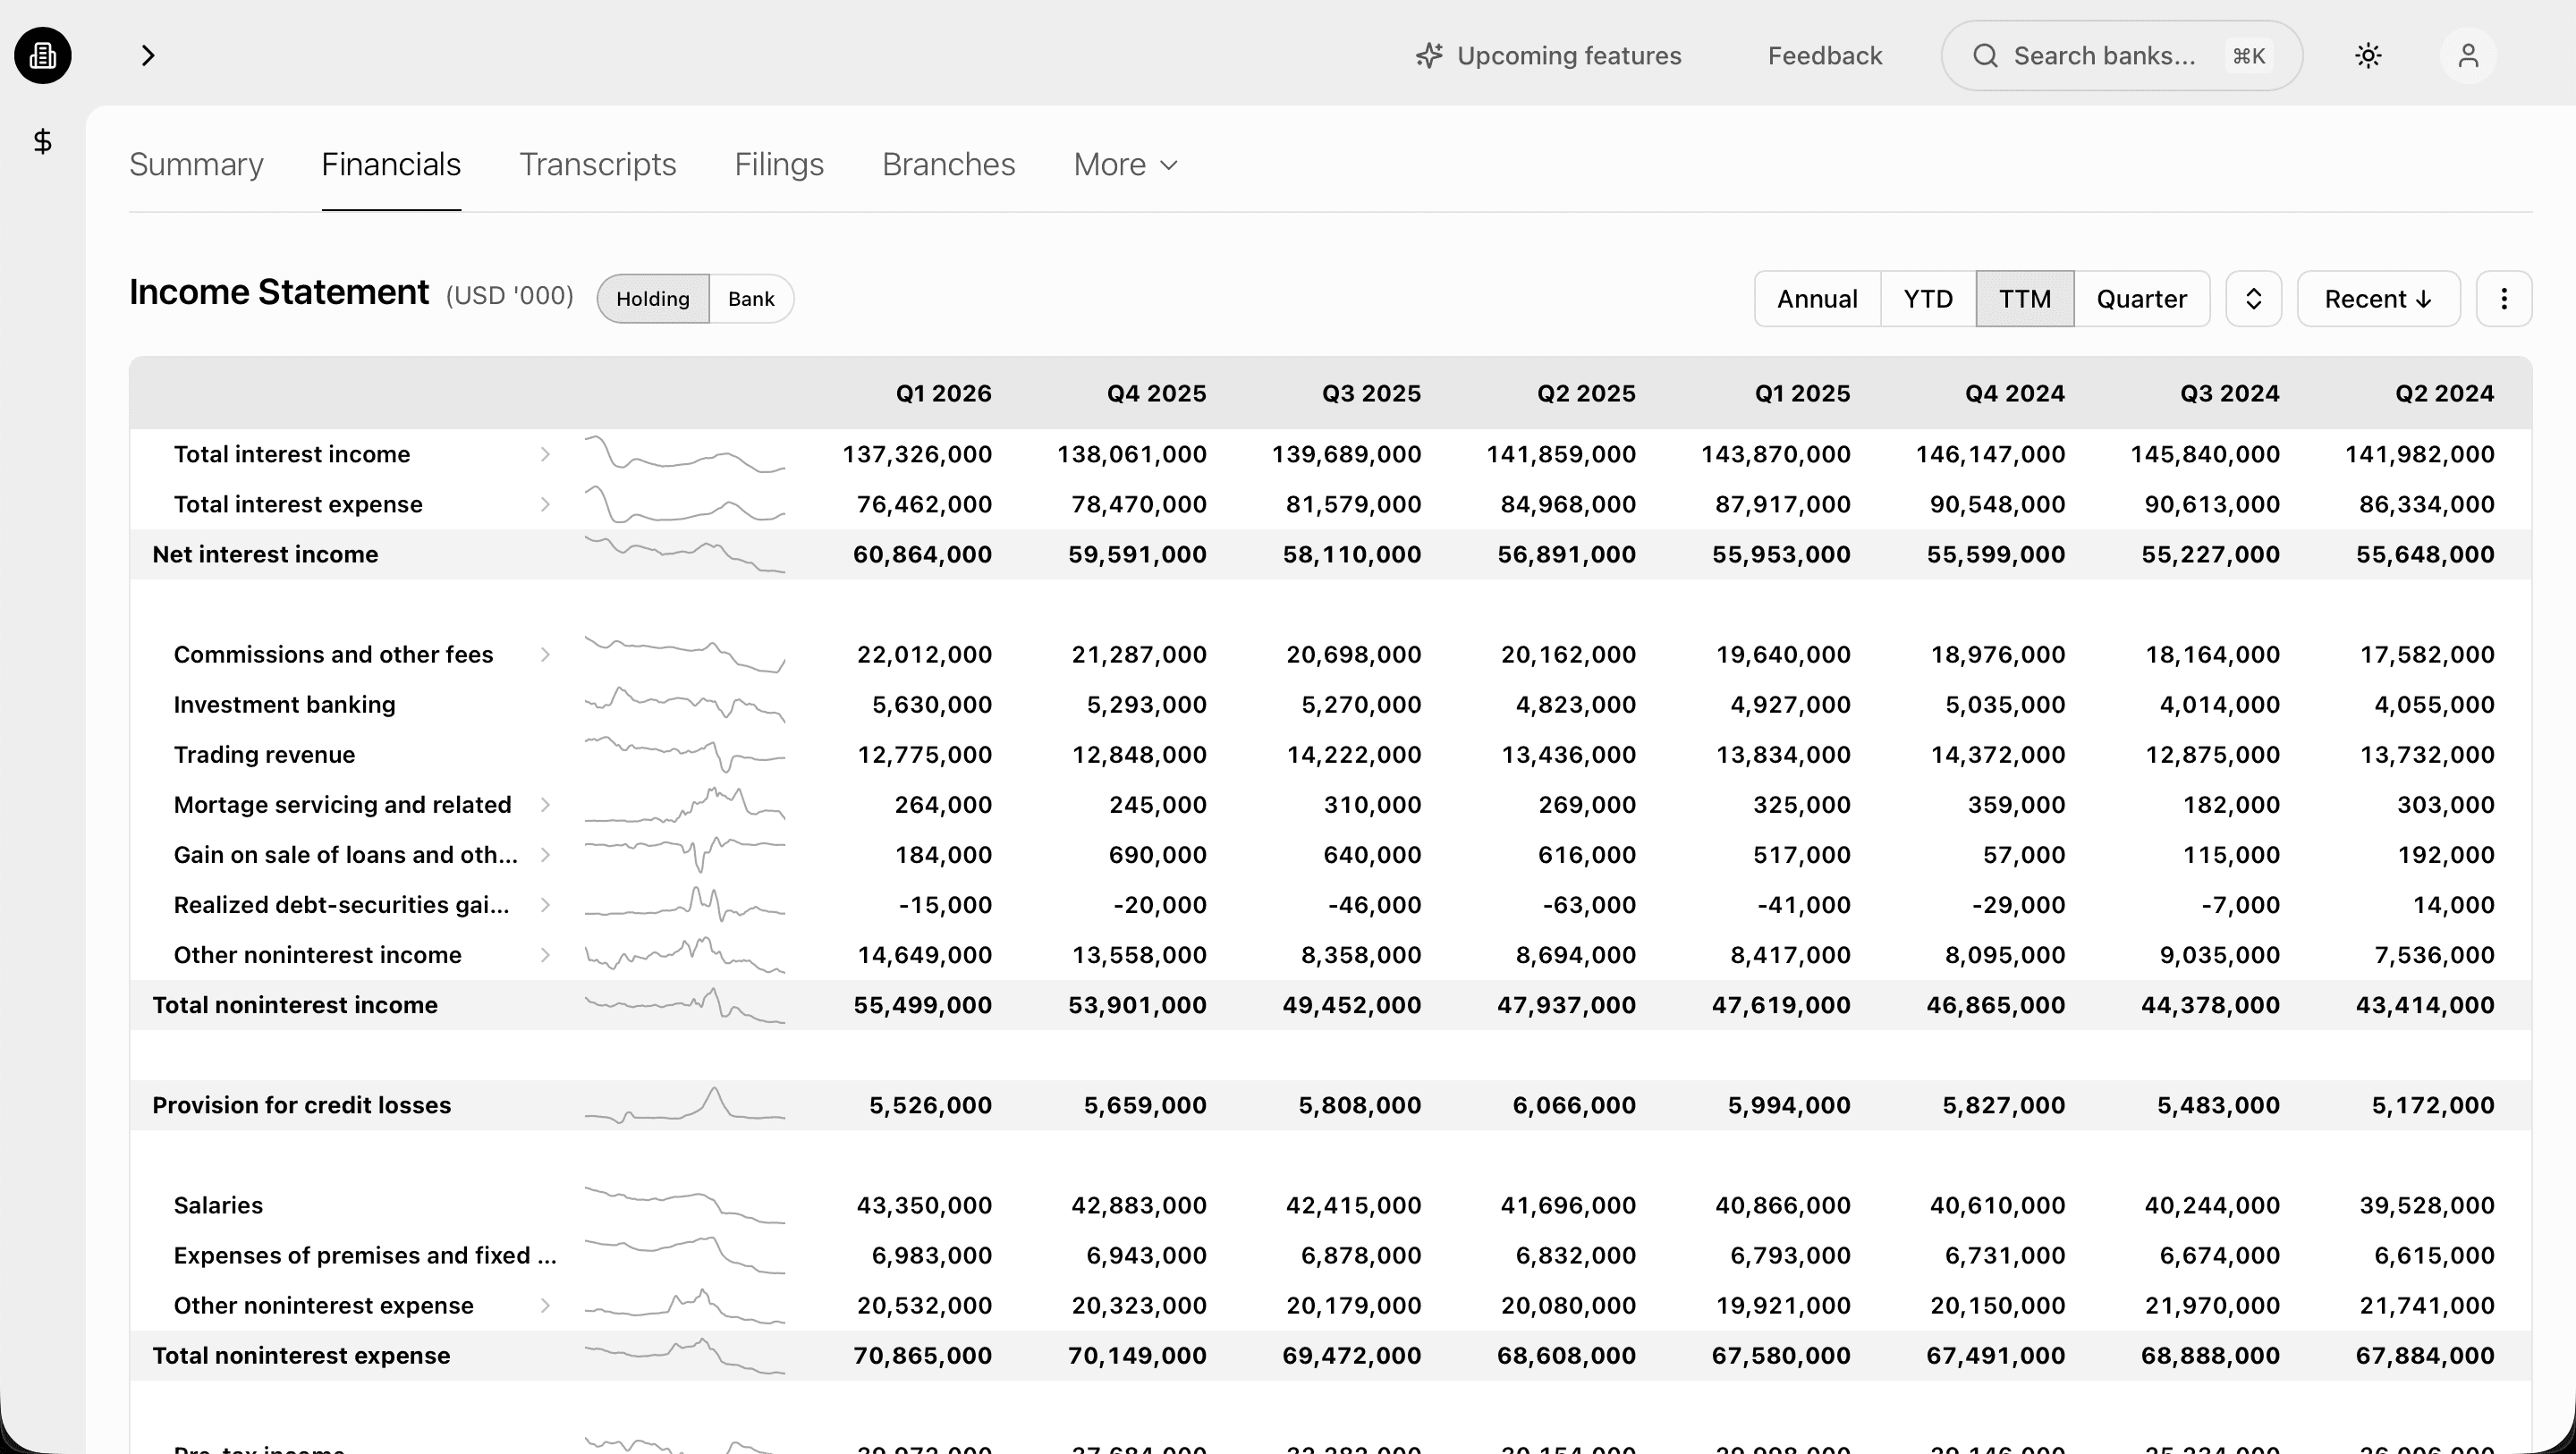Screen dimensions: 2576x1454
Task: Click the Income Statement heading
Action: click(279, 292)
